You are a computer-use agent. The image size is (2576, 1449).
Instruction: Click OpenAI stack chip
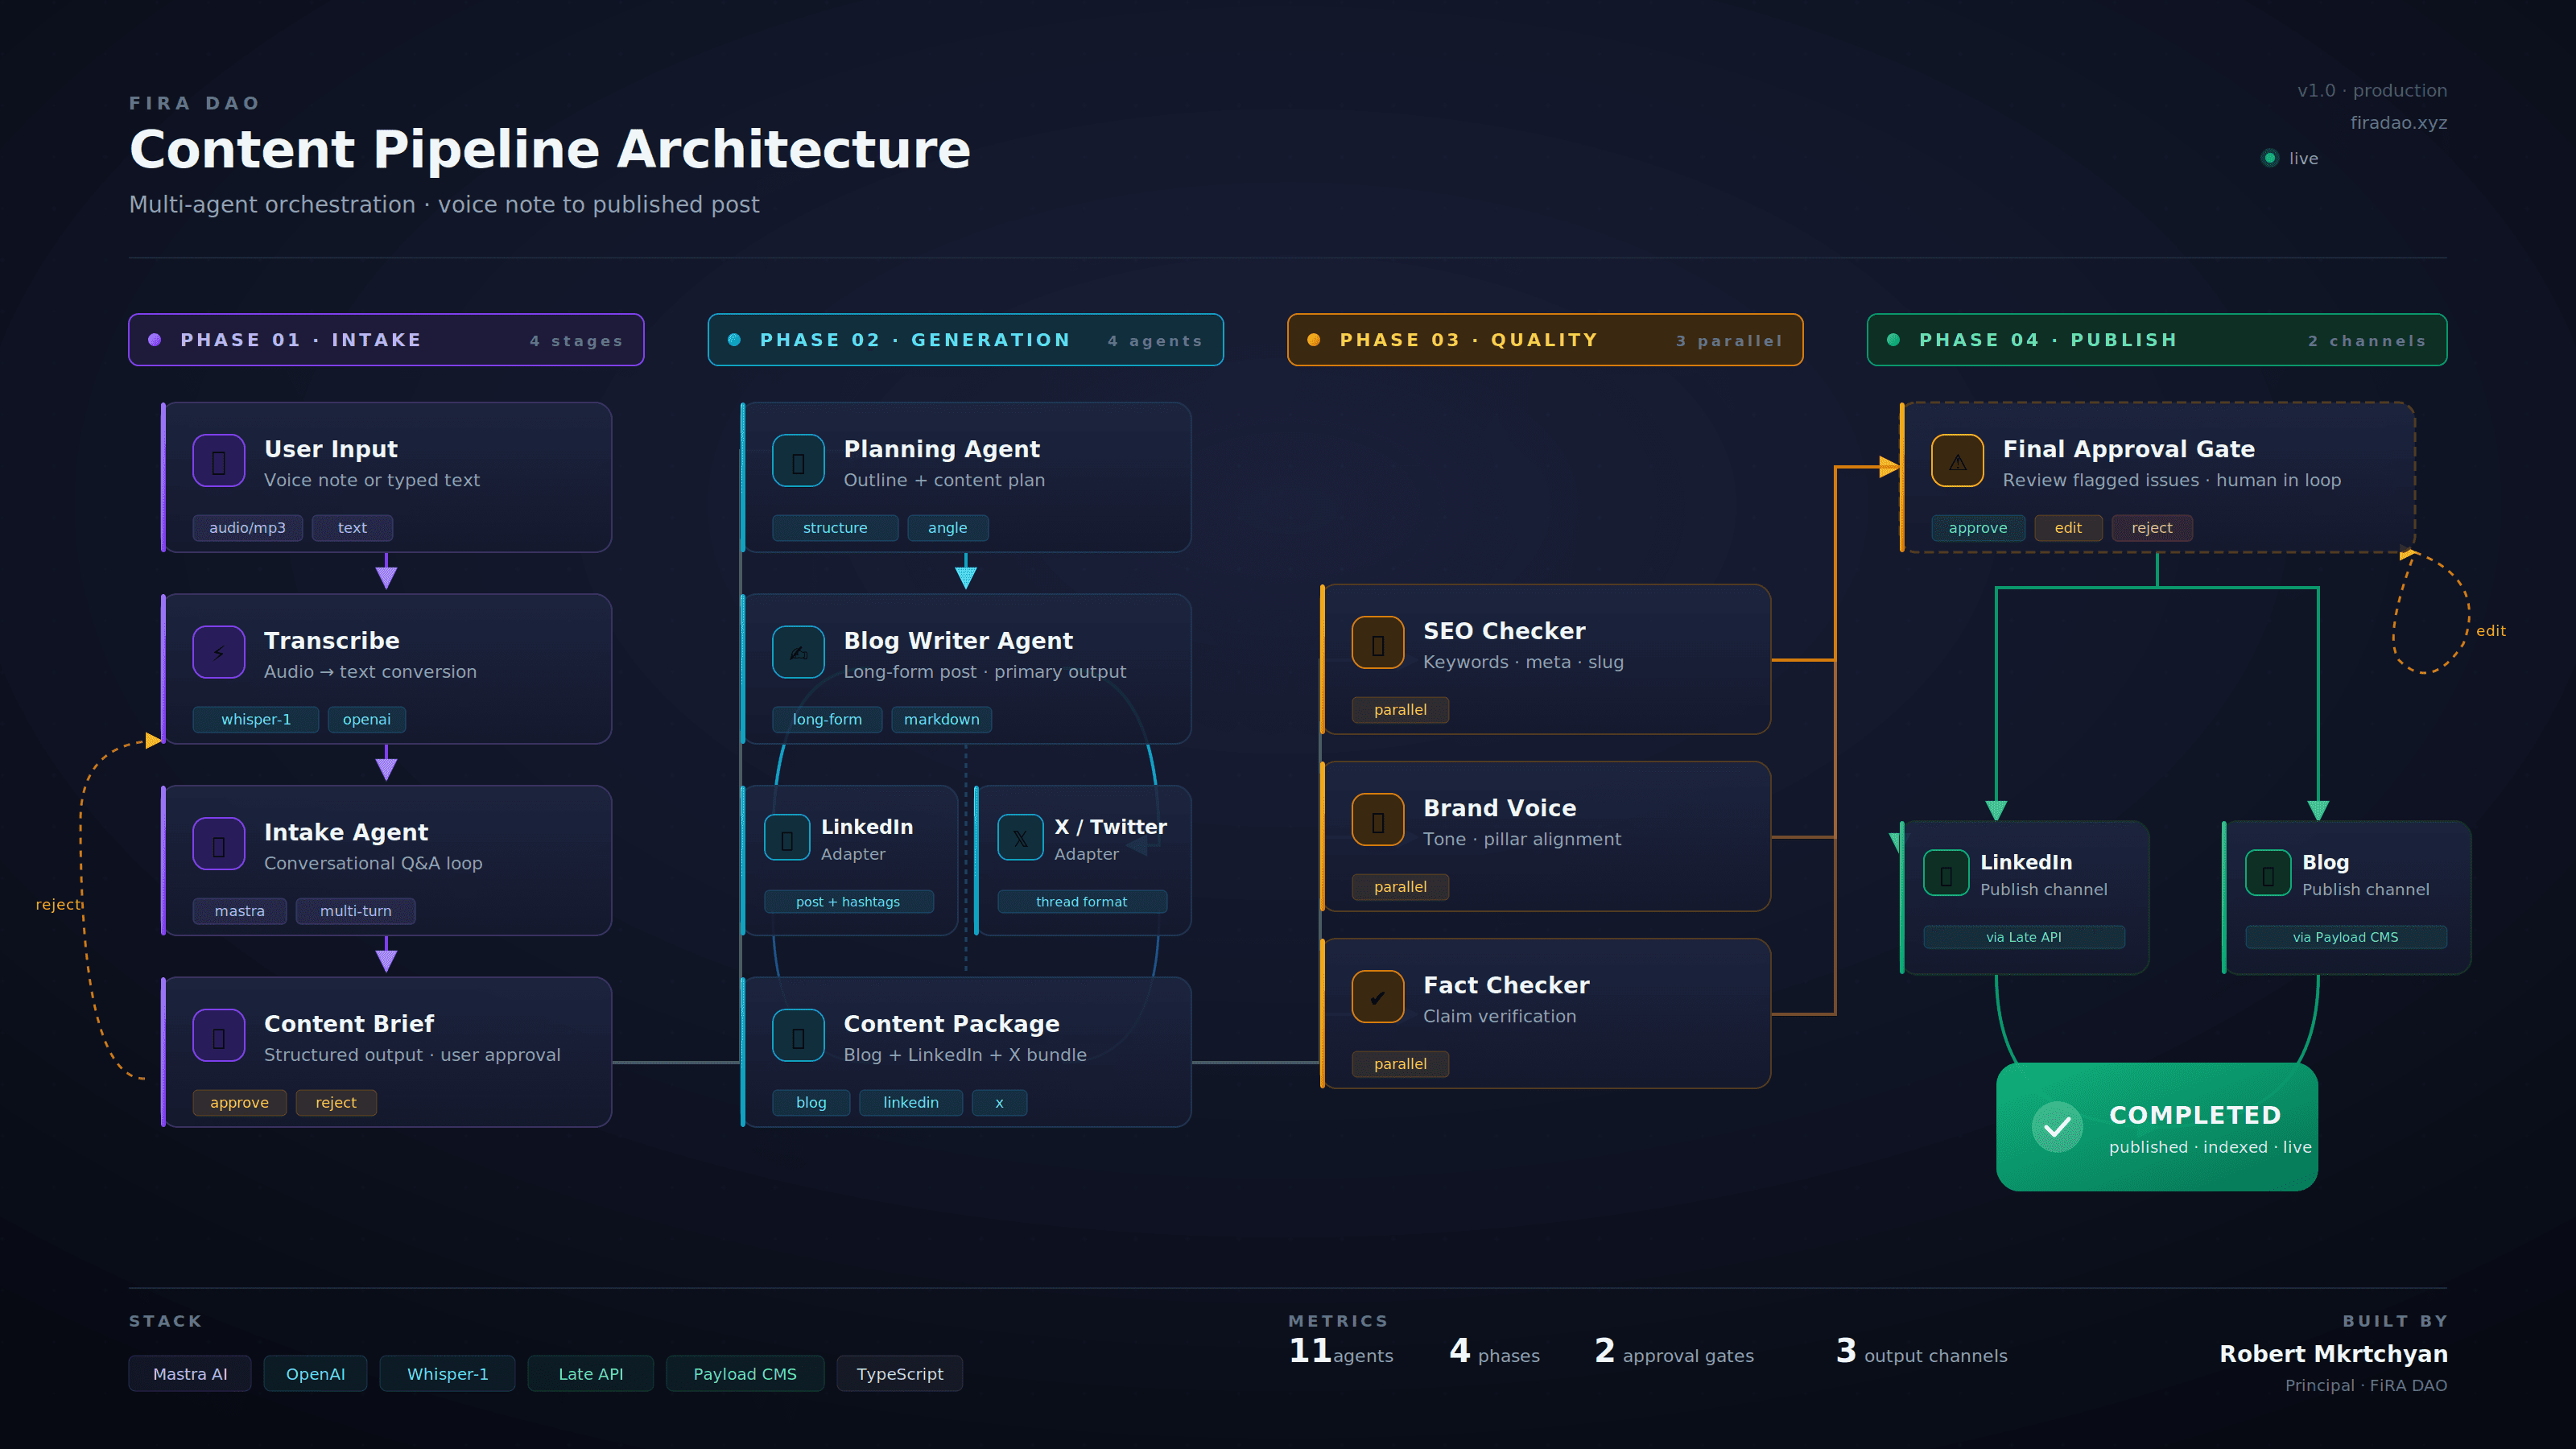click(x=316, y=1374)
